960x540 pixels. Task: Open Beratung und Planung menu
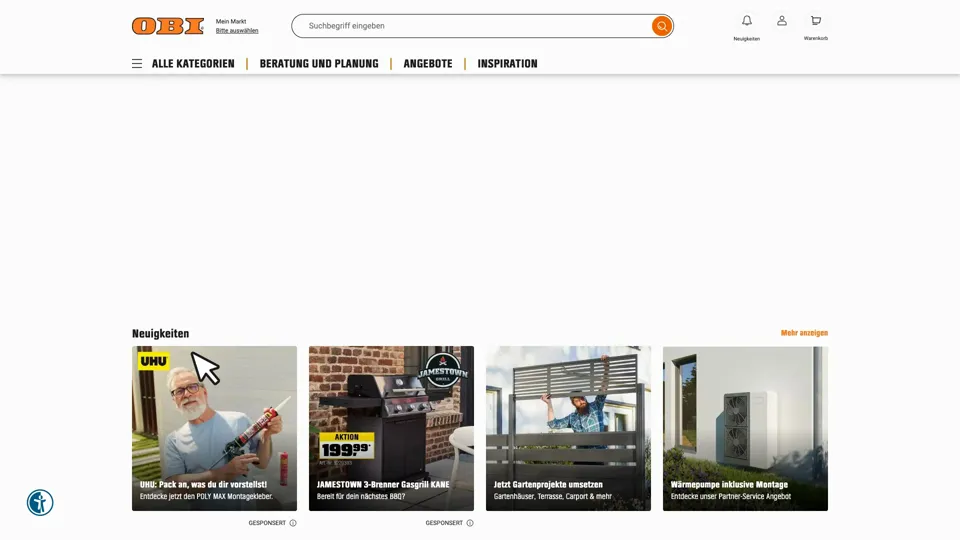tap(319, 64)
